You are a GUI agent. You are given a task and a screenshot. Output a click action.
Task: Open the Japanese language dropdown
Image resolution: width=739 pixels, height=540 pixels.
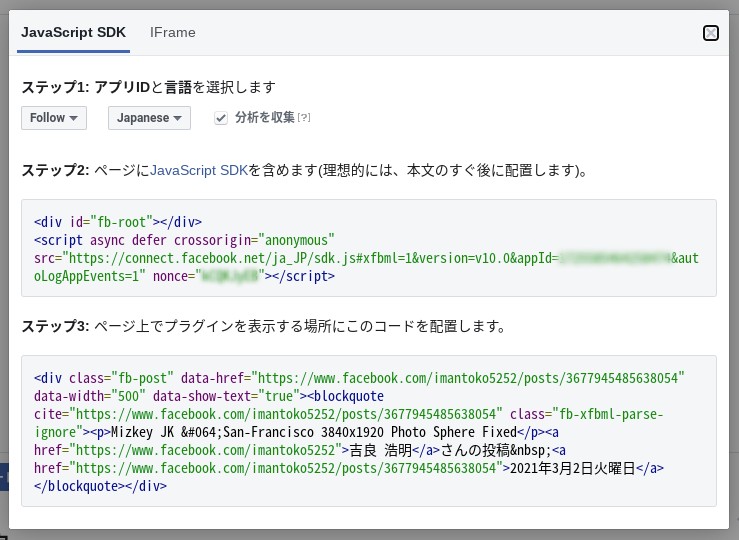[x=149, y=118]
